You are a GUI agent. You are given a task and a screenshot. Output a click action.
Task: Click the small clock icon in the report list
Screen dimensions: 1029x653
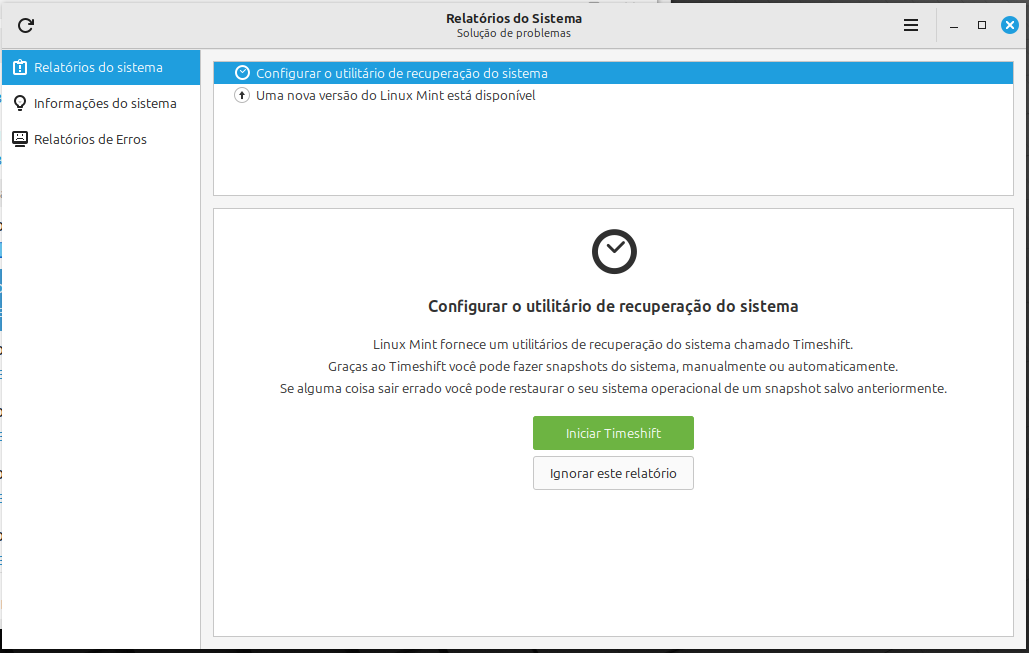pos(242,73)
